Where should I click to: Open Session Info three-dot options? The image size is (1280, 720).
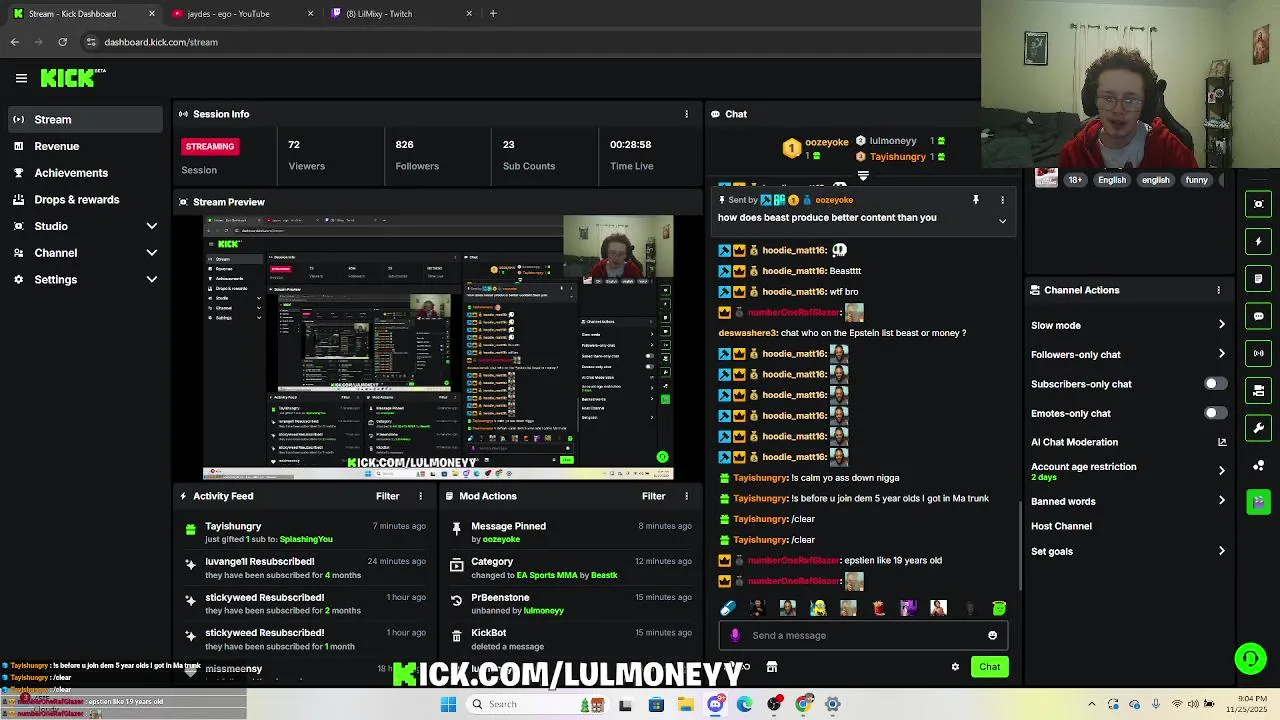click(x=686, y=114)
